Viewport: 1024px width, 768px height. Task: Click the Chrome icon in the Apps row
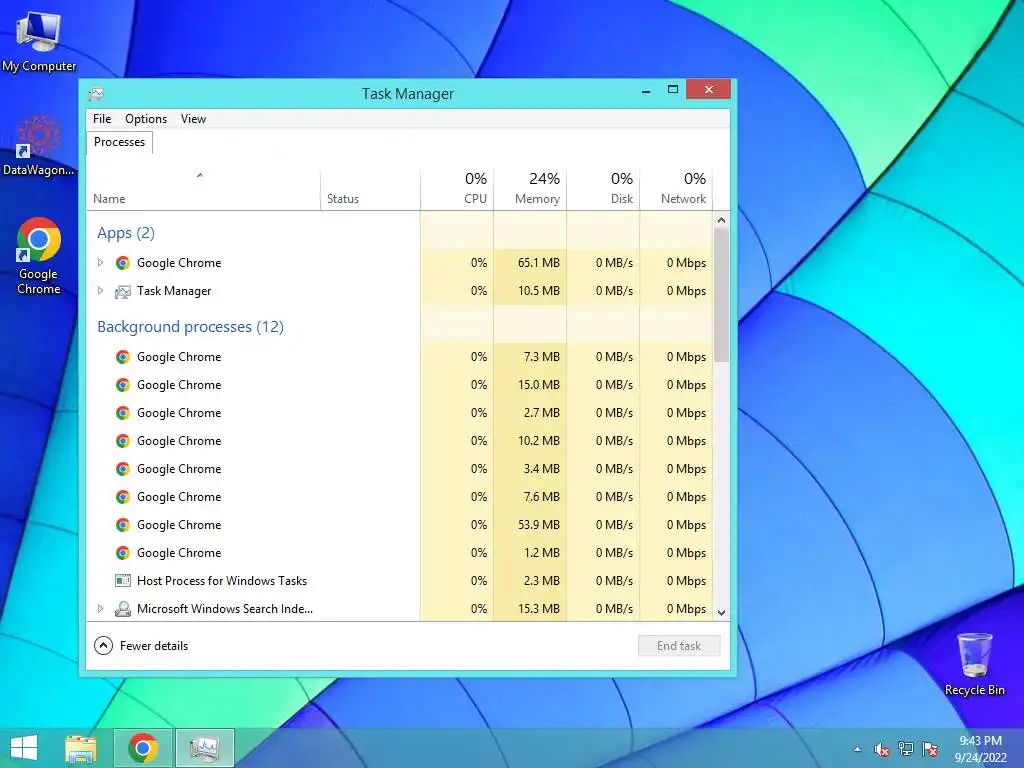(122, 263)
